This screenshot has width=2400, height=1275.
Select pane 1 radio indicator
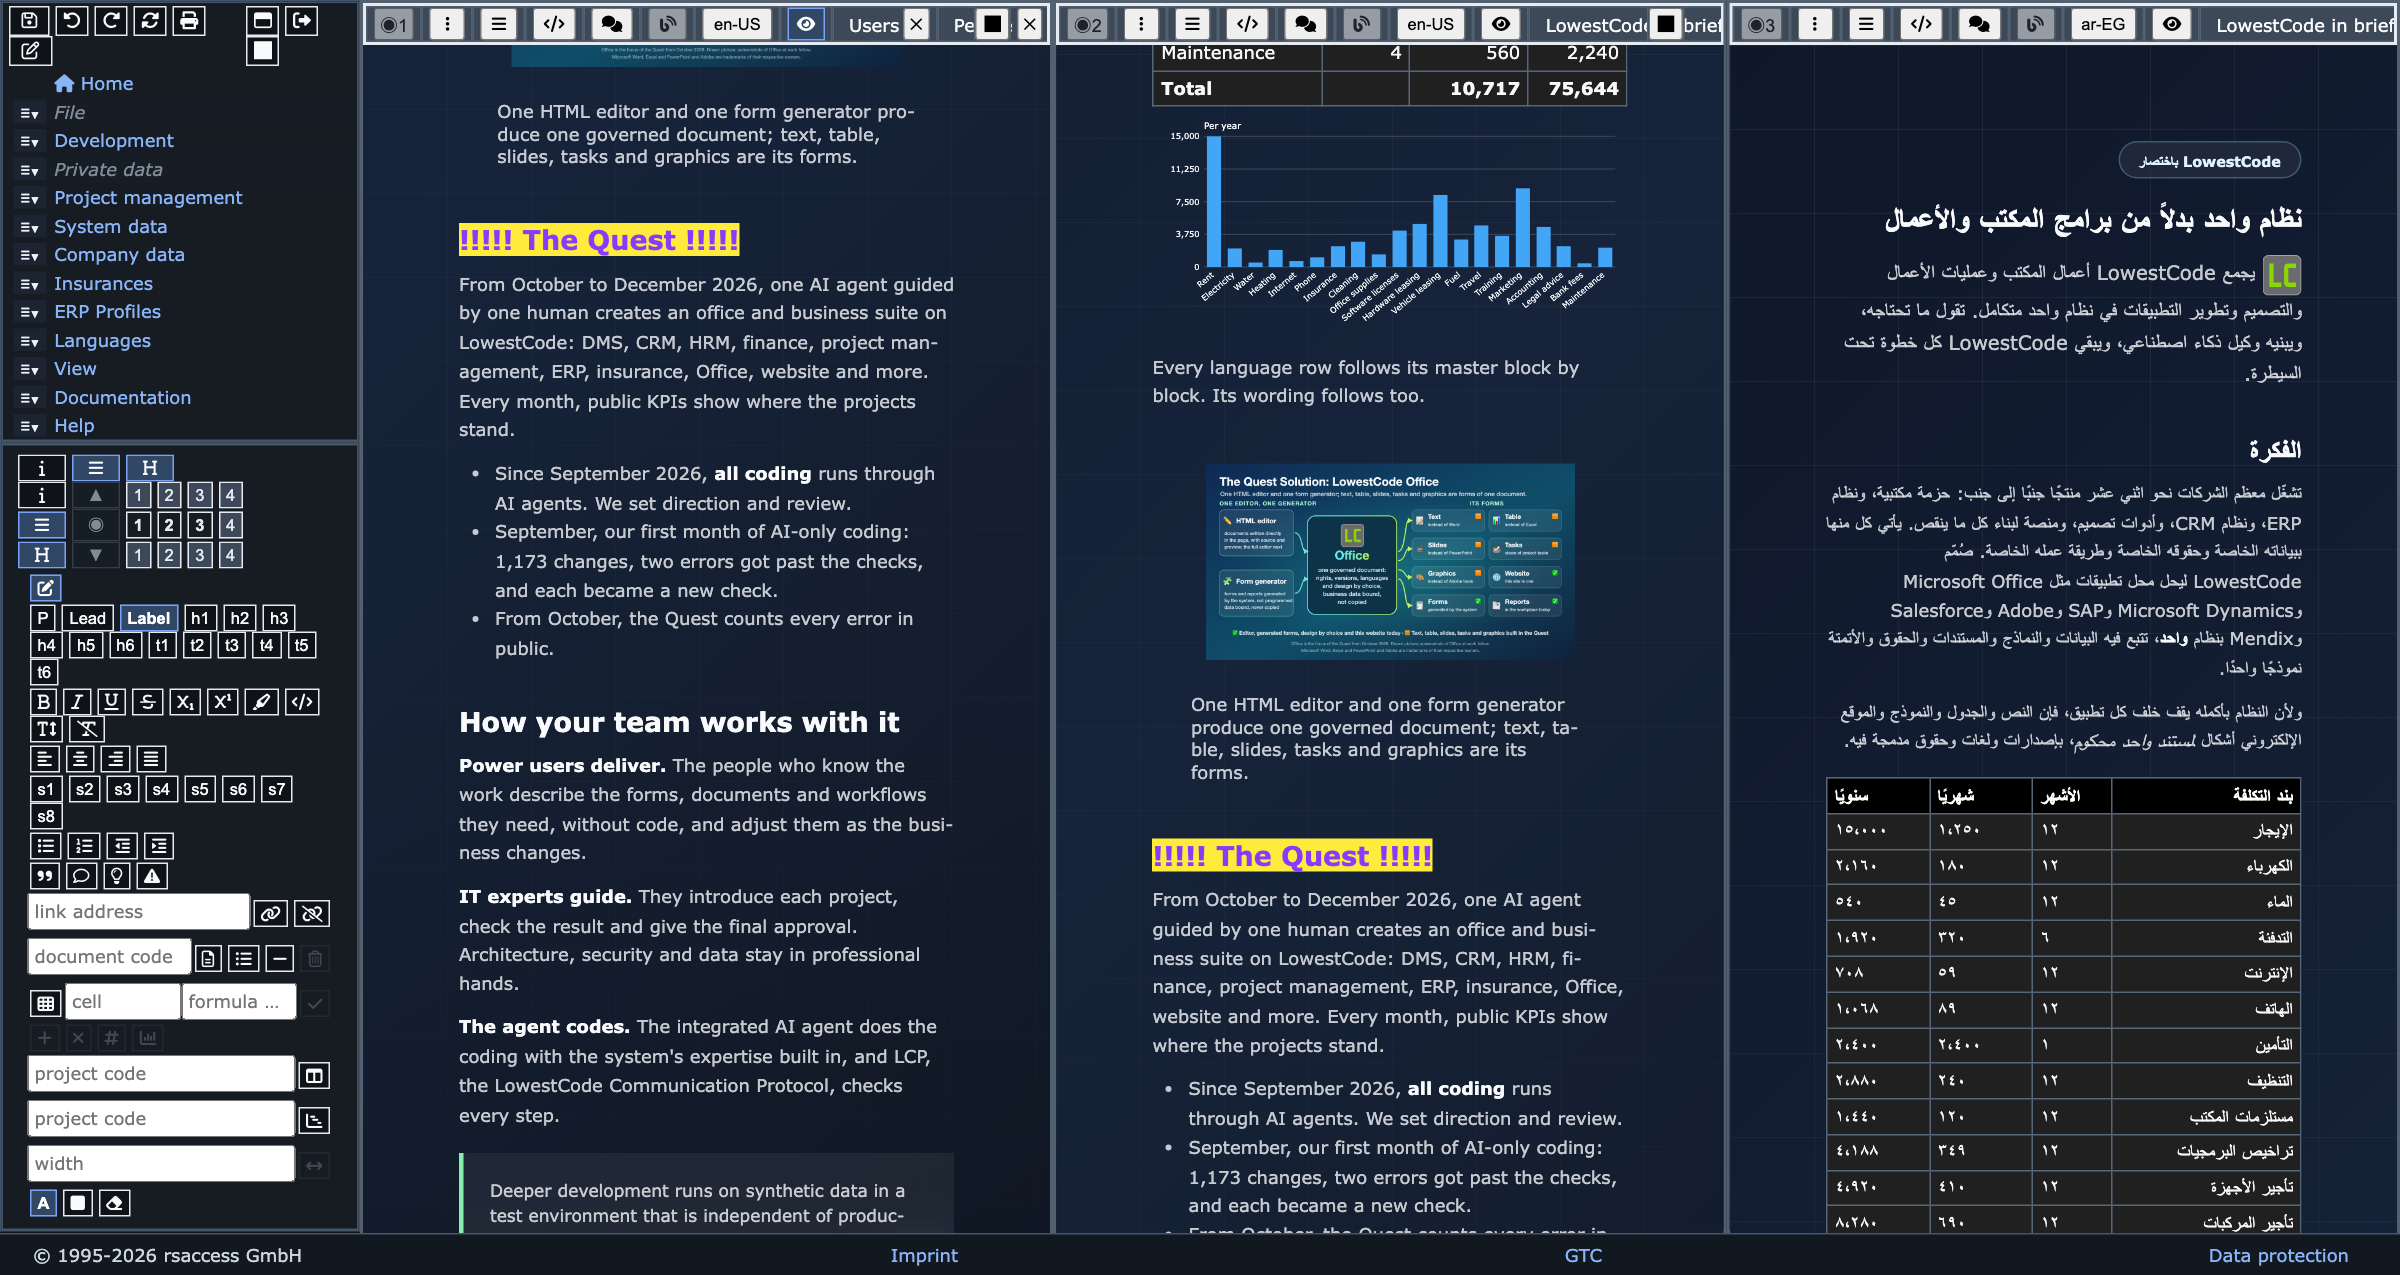point(393,24)
